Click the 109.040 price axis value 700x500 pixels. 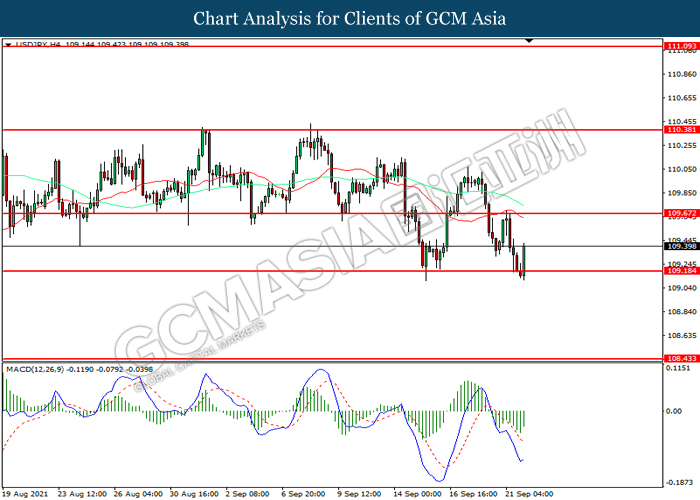coord(682,288)
